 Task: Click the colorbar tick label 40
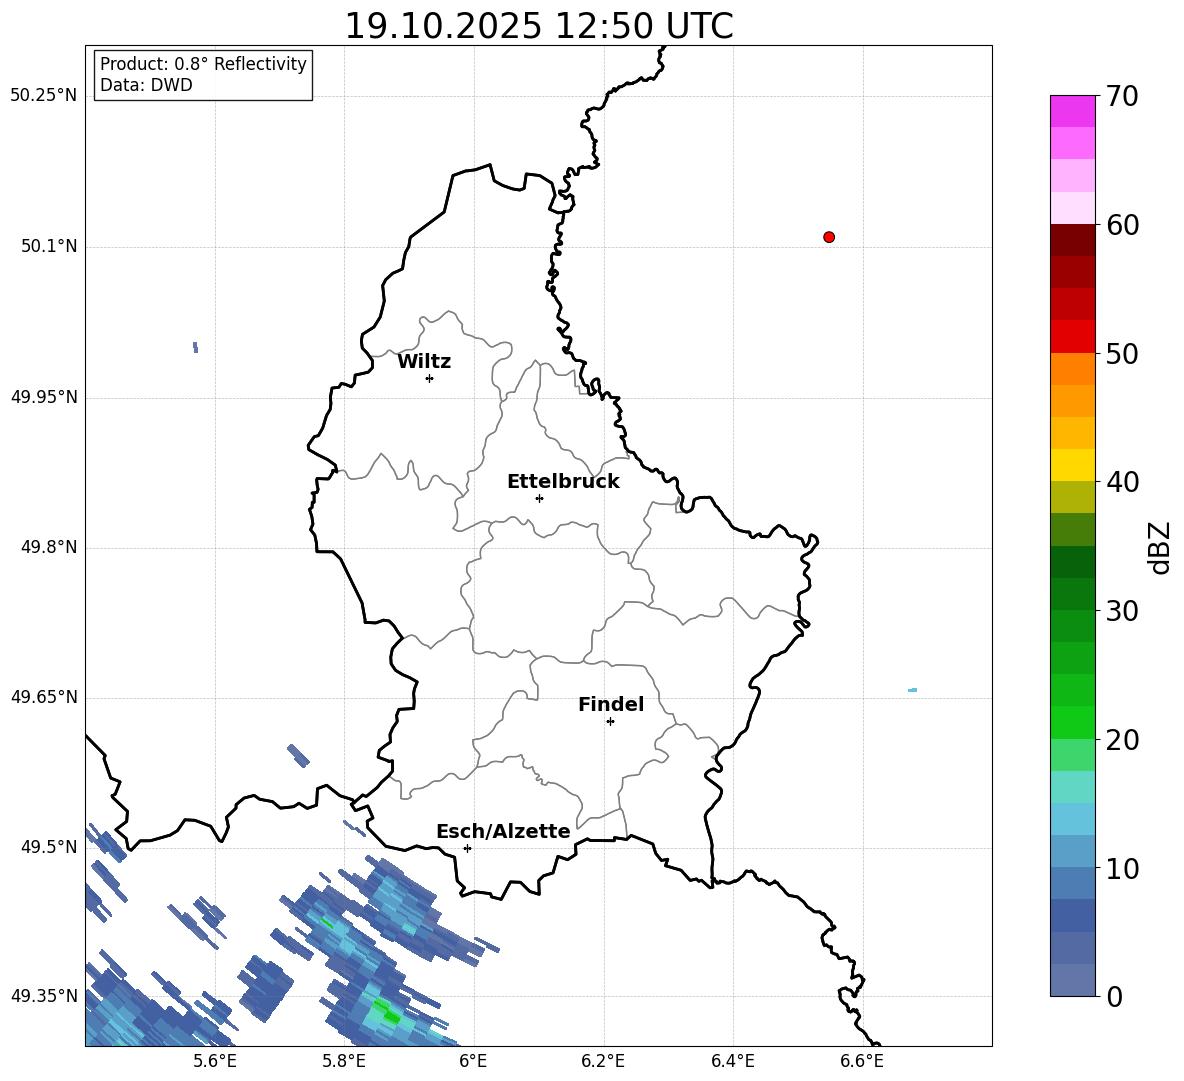1122,482
